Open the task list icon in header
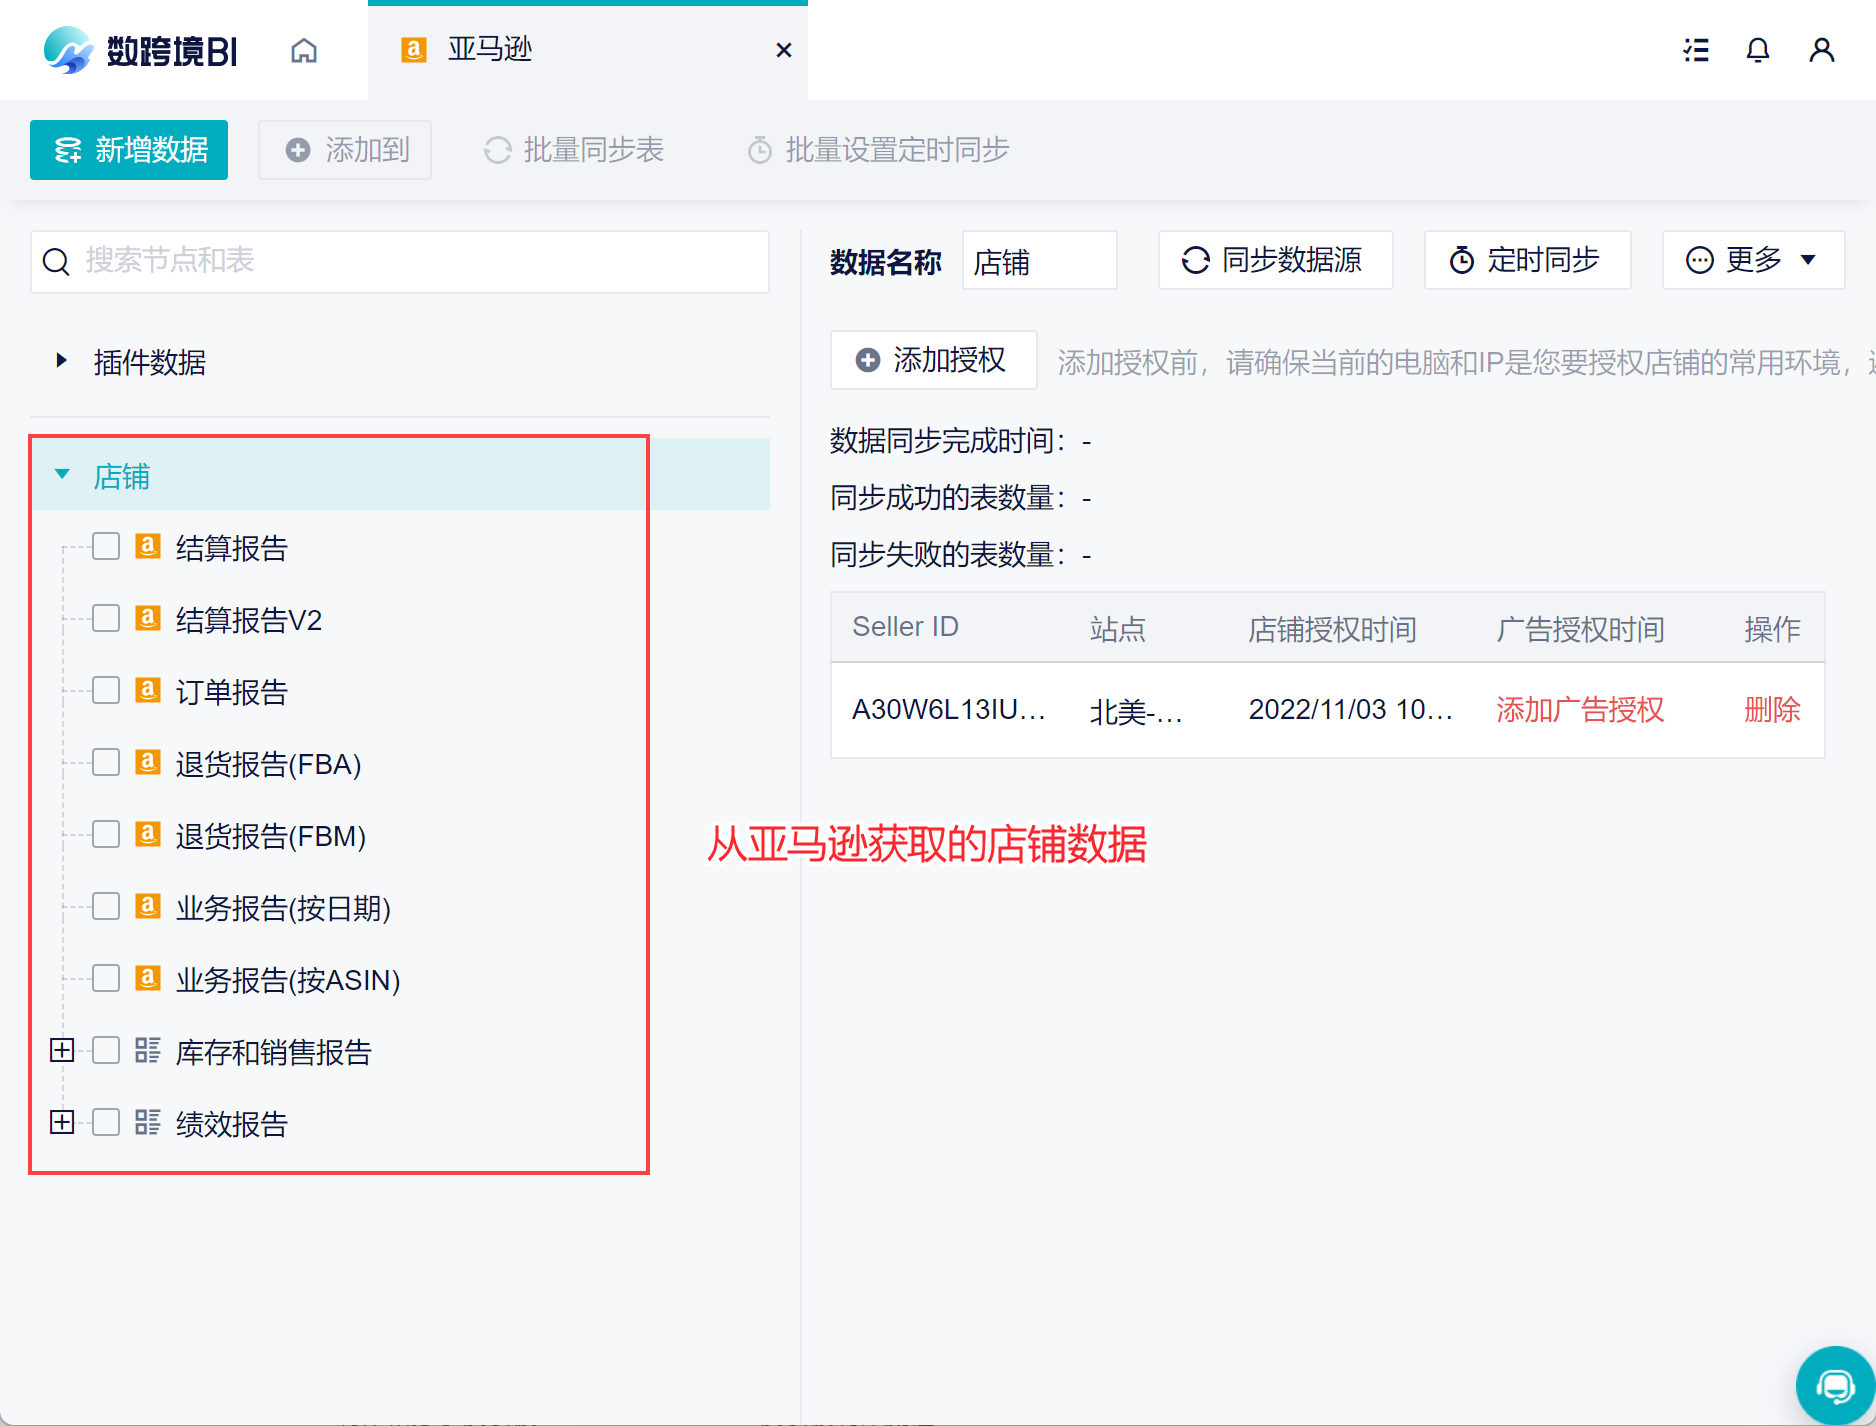Viewport: 1876px width, 1426px height. (x=1696, y=50)
